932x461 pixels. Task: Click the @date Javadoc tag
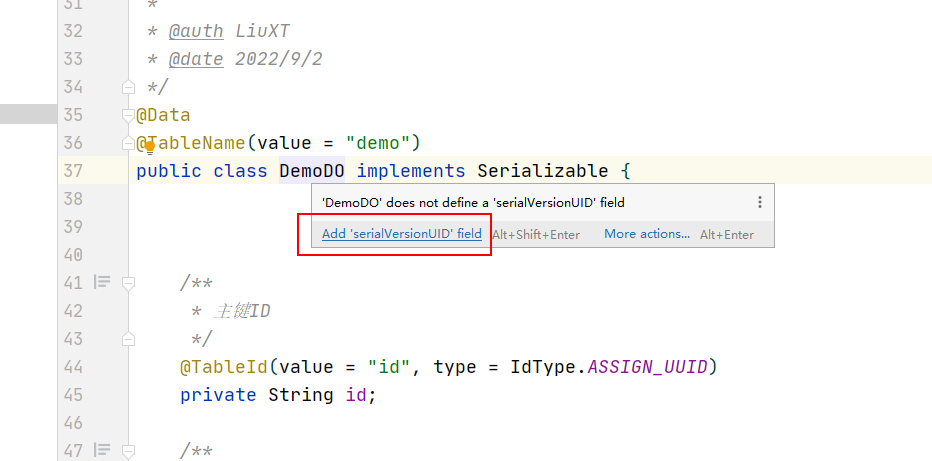[x=195, y=59]
